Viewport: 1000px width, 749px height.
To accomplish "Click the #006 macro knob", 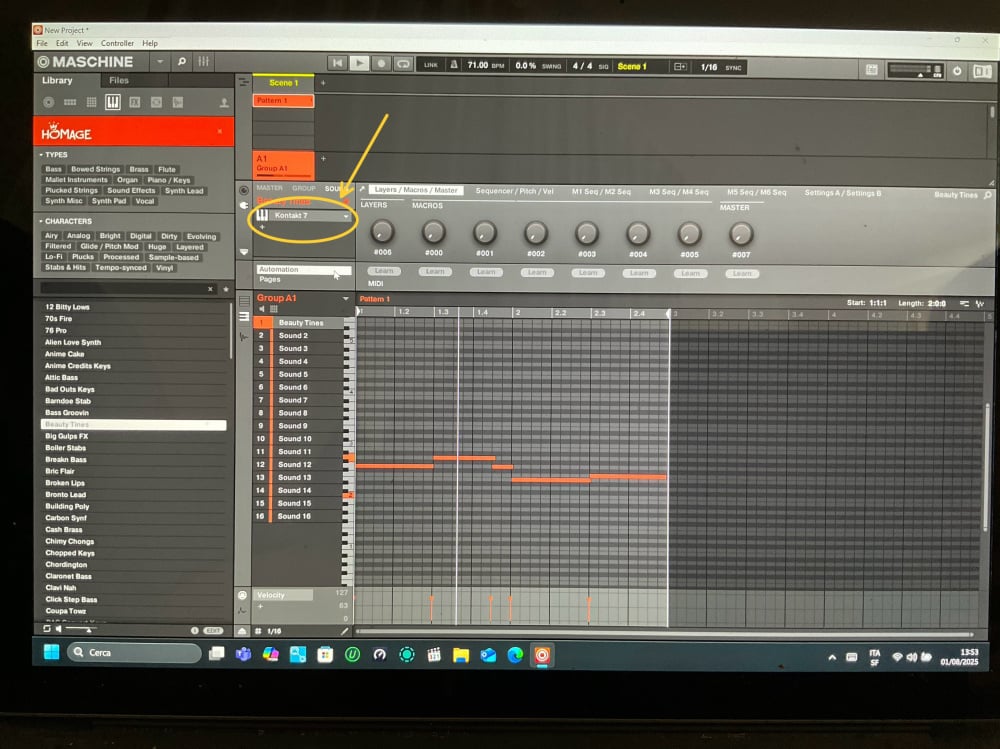I will point(381,232).
